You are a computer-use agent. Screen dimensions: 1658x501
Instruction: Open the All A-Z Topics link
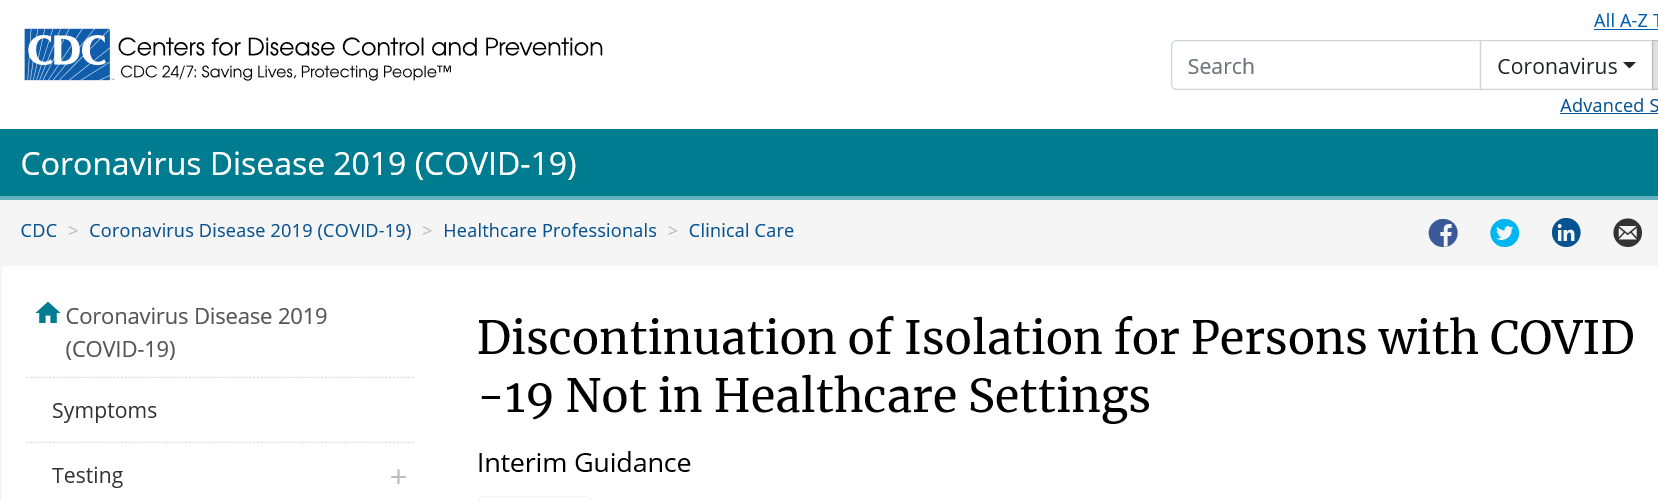click(x=1625, y=20)
